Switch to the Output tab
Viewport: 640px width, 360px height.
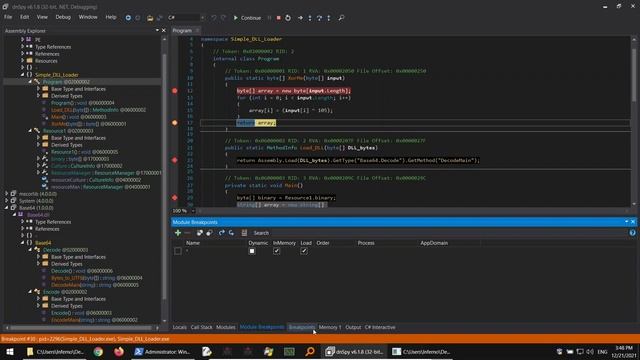pyautogui.click(x=353, y=327)
